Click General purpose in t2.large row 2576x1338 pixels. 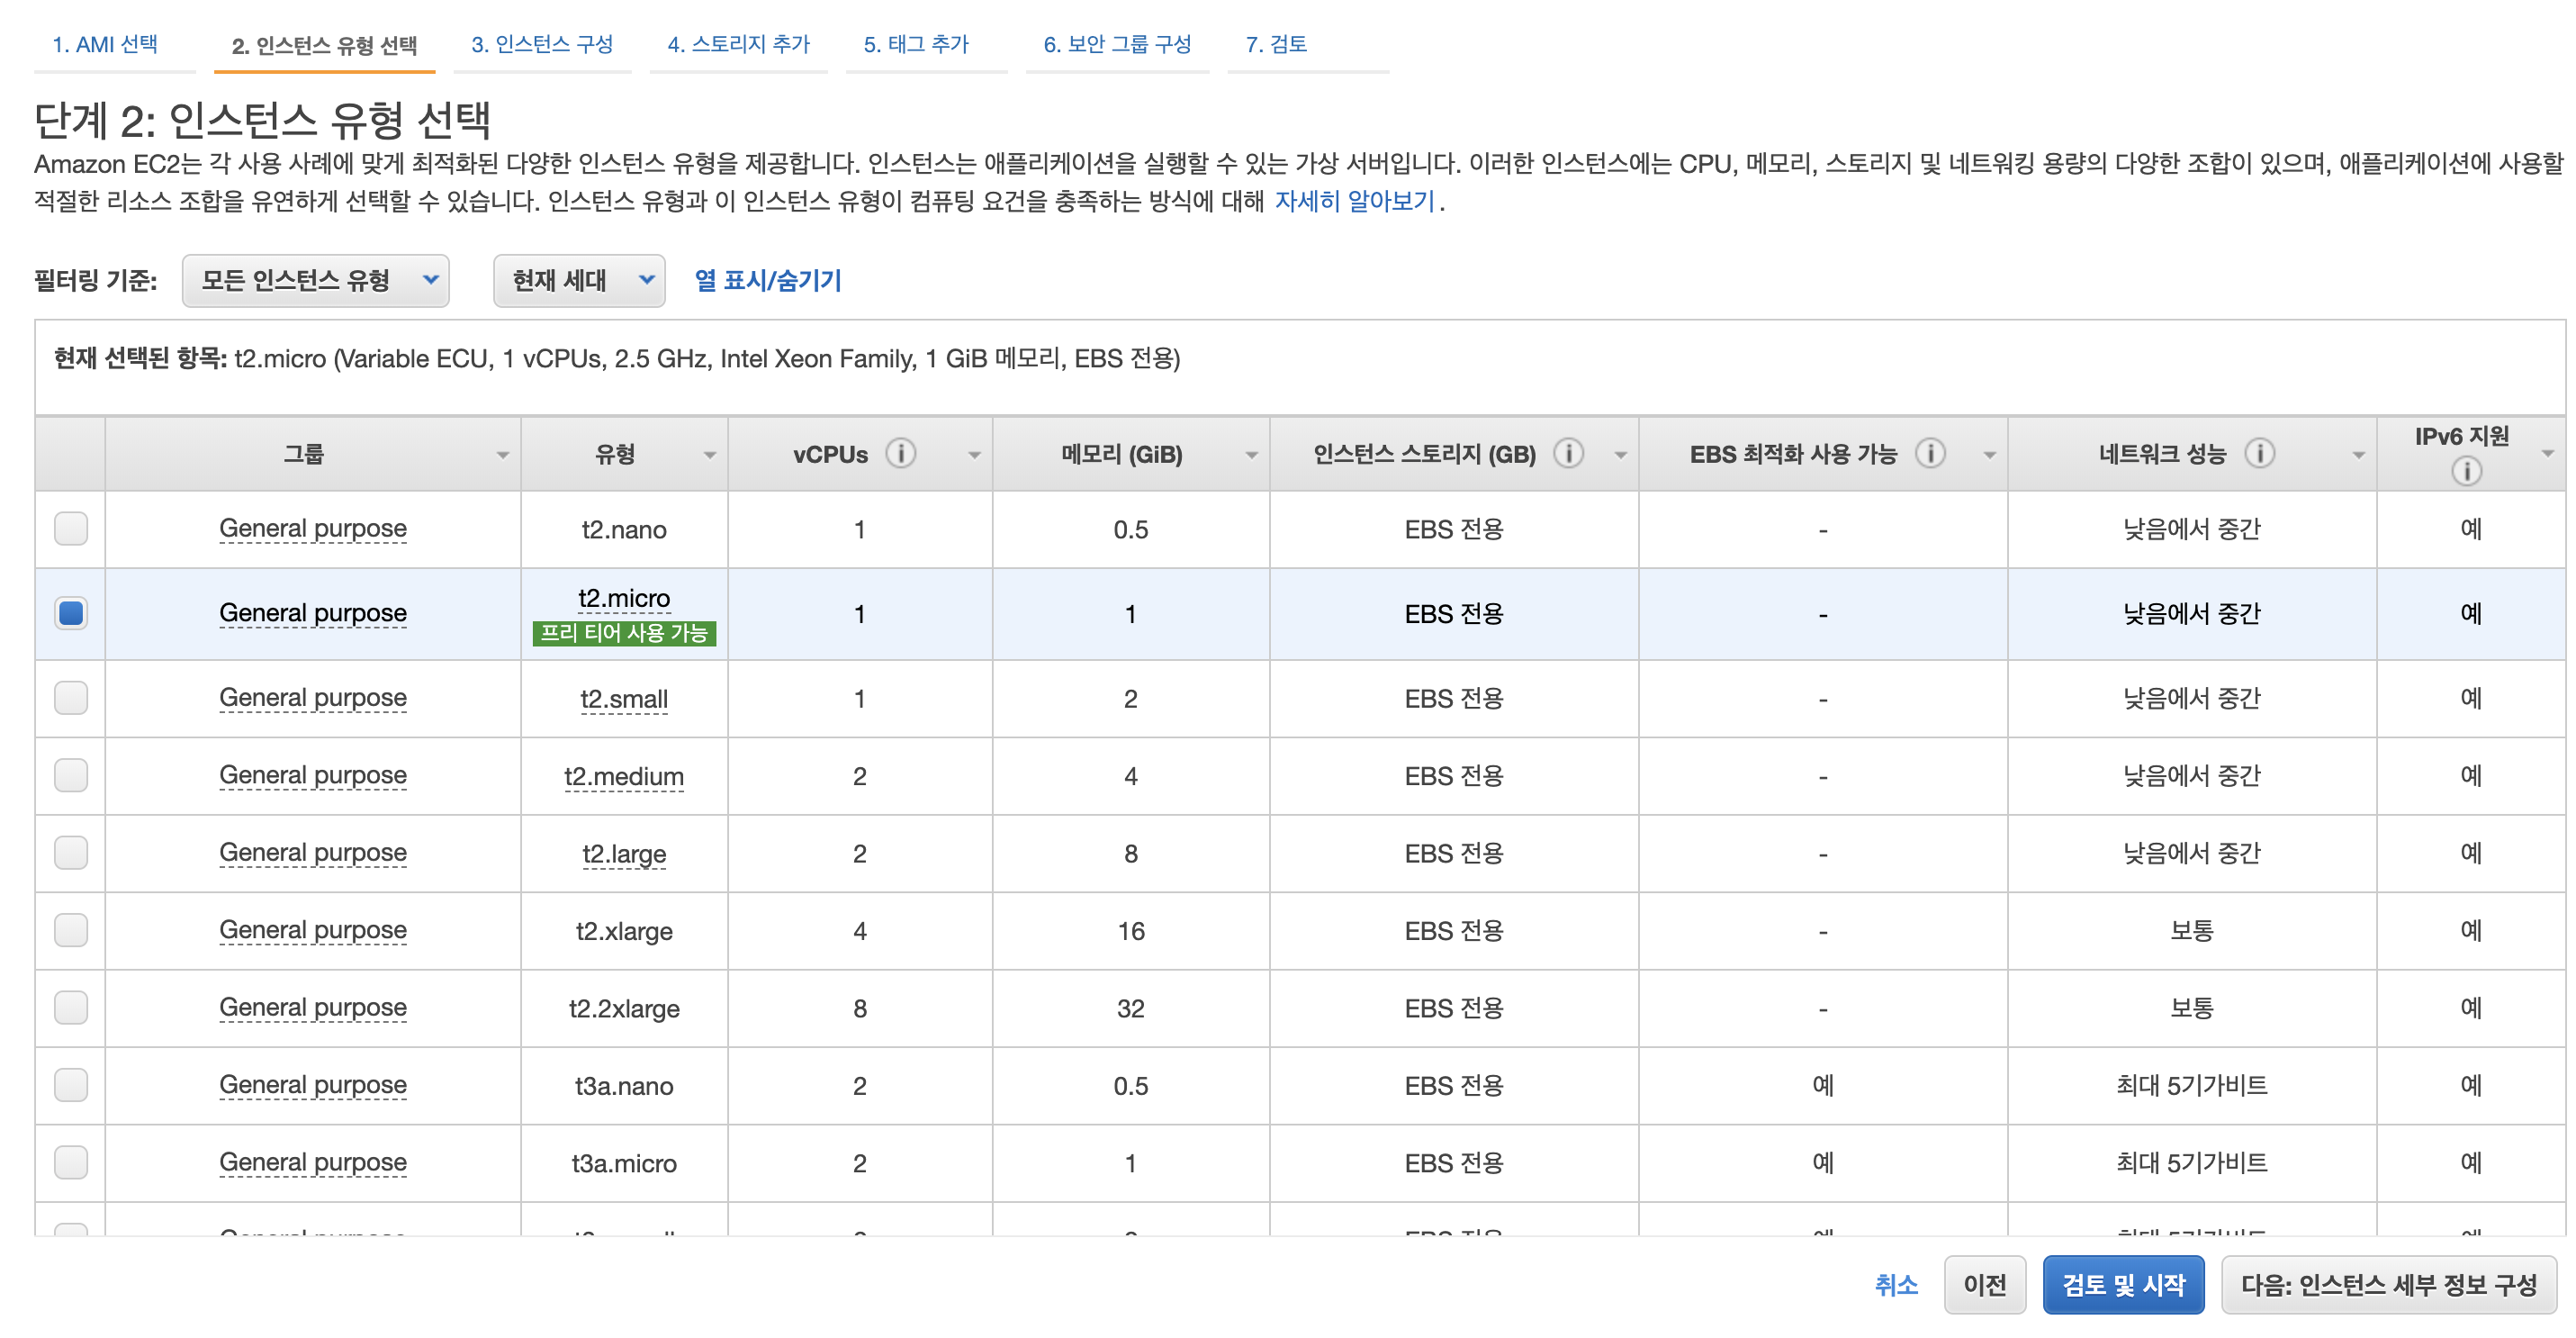[x=313, y=853]
